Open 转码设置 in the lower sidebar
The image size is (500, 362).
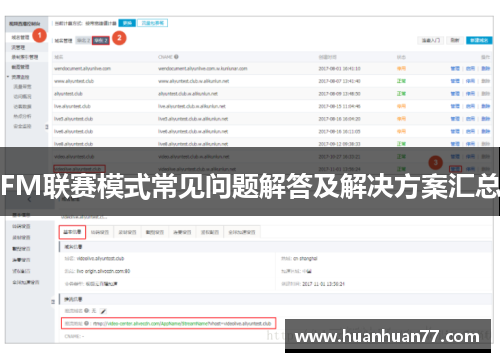21,226
